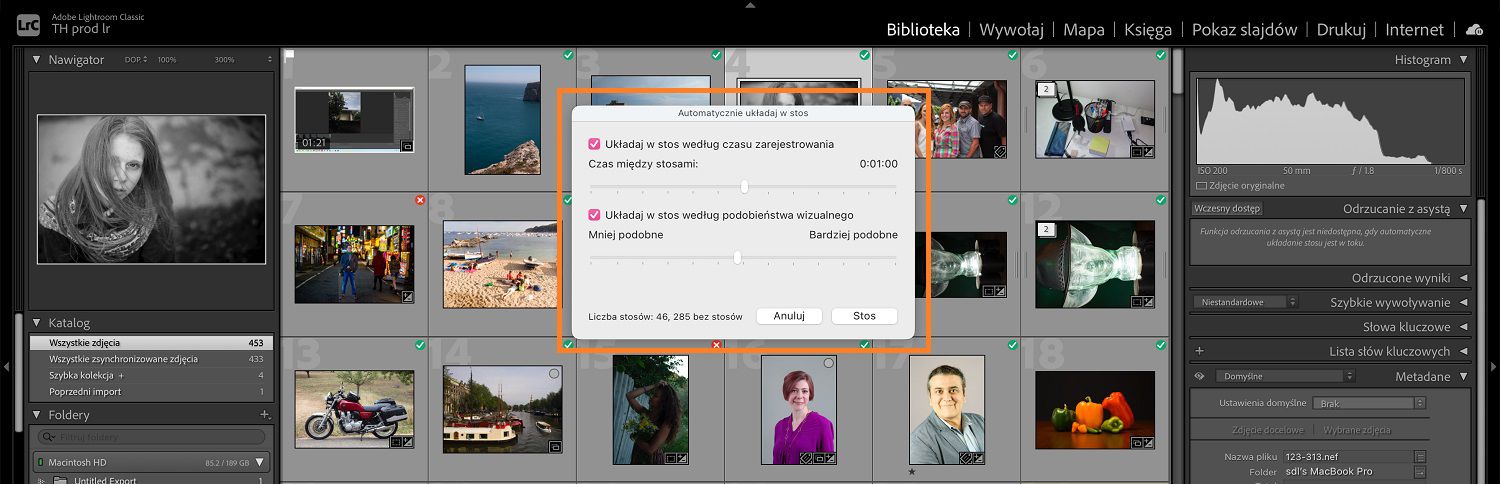Screen dimensions: 1500x484
Task: Toggle stacking by visual similarity checkbox
Action: click(594, 215)
